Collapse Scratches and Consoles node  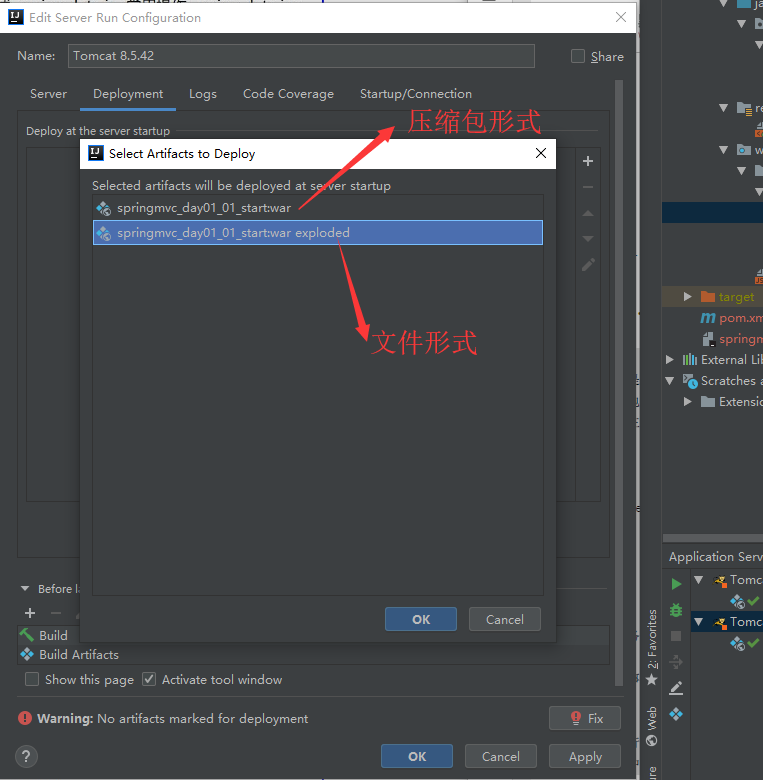[669, 381]
